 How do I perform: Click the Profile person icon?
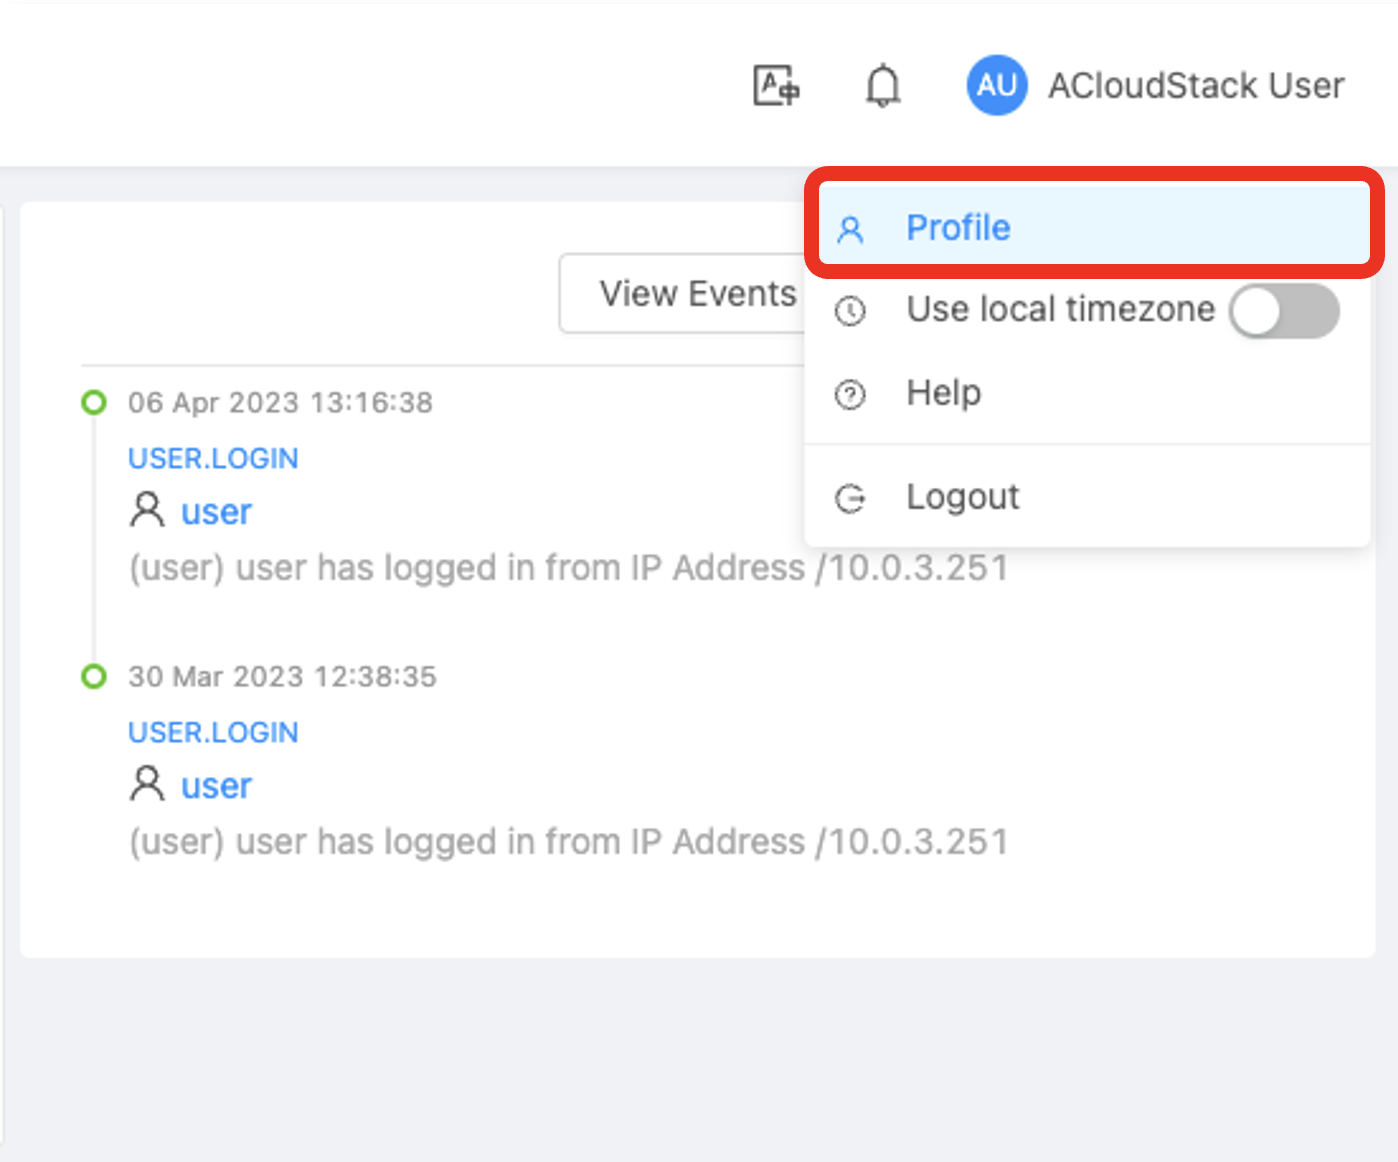click(x=850, y=230)
